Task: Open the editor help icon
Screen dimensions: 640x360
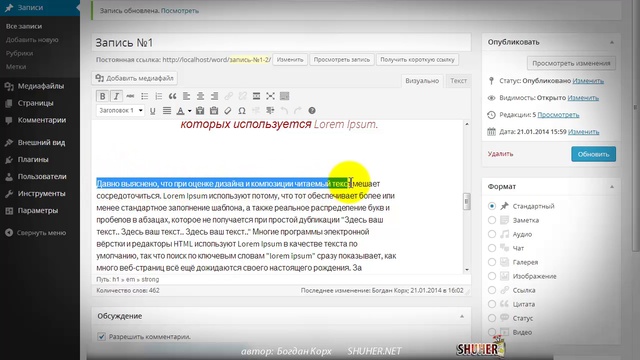Action: click(x=312, y=111)
